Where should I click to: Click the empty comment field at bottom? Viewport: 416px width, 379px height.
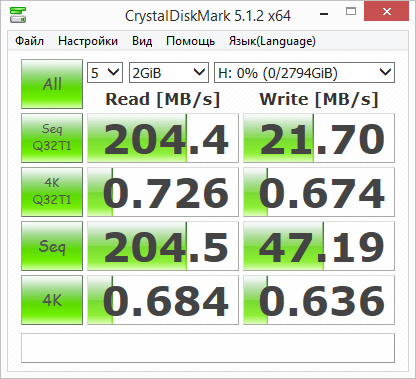208,348
